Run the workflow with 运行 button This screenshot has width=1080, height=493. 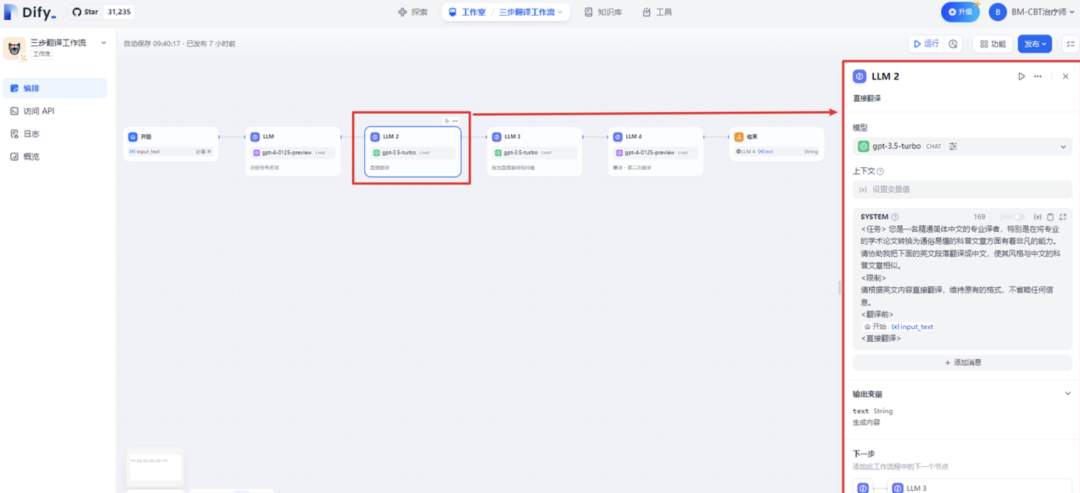pyautogui.click(x=926, y=43)
